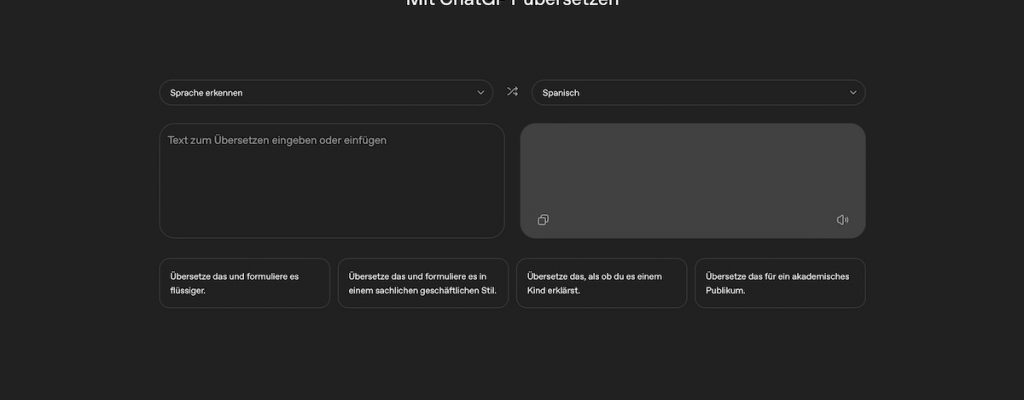Click the 'Sprache erkennen' label text
This screenshot has width=1024, height=400.
pyautogui.click(x=206, y=93)
